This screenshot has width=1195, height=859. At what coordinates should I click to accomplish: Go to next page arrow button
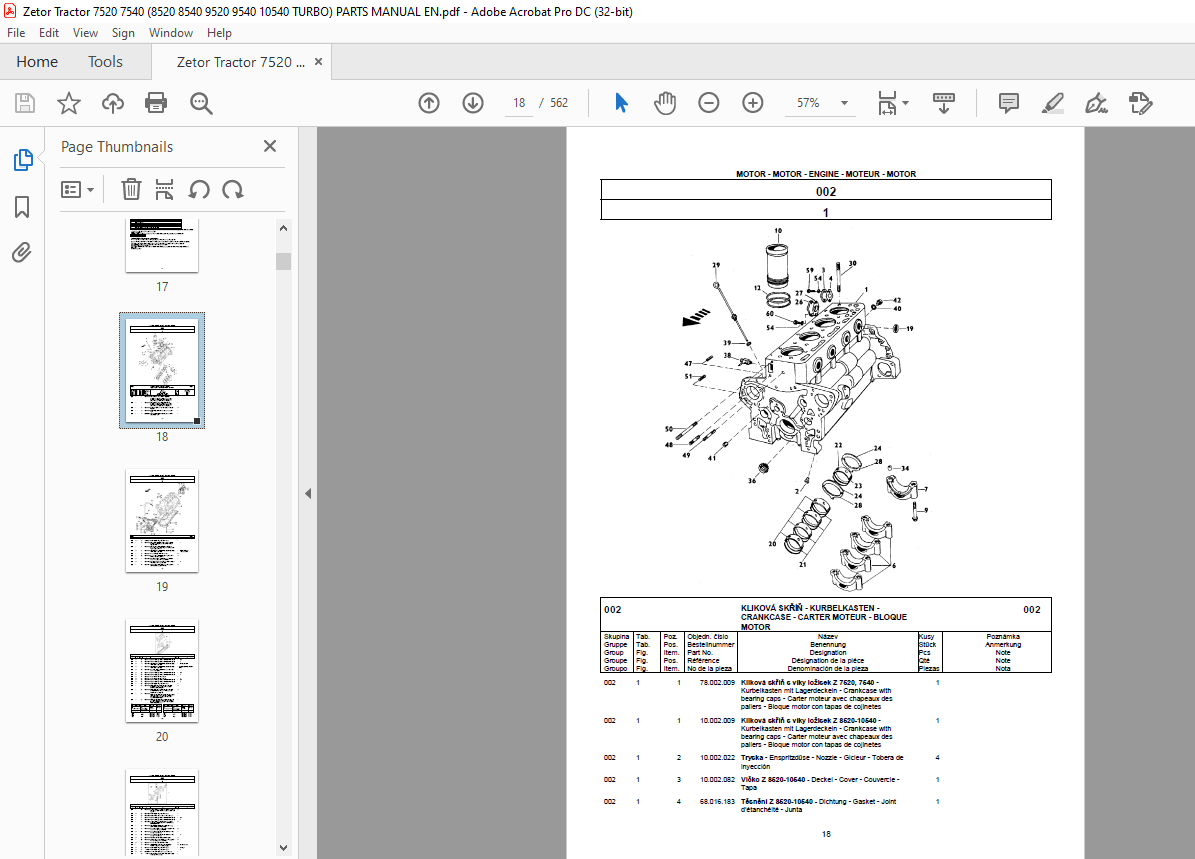[473, 103]
